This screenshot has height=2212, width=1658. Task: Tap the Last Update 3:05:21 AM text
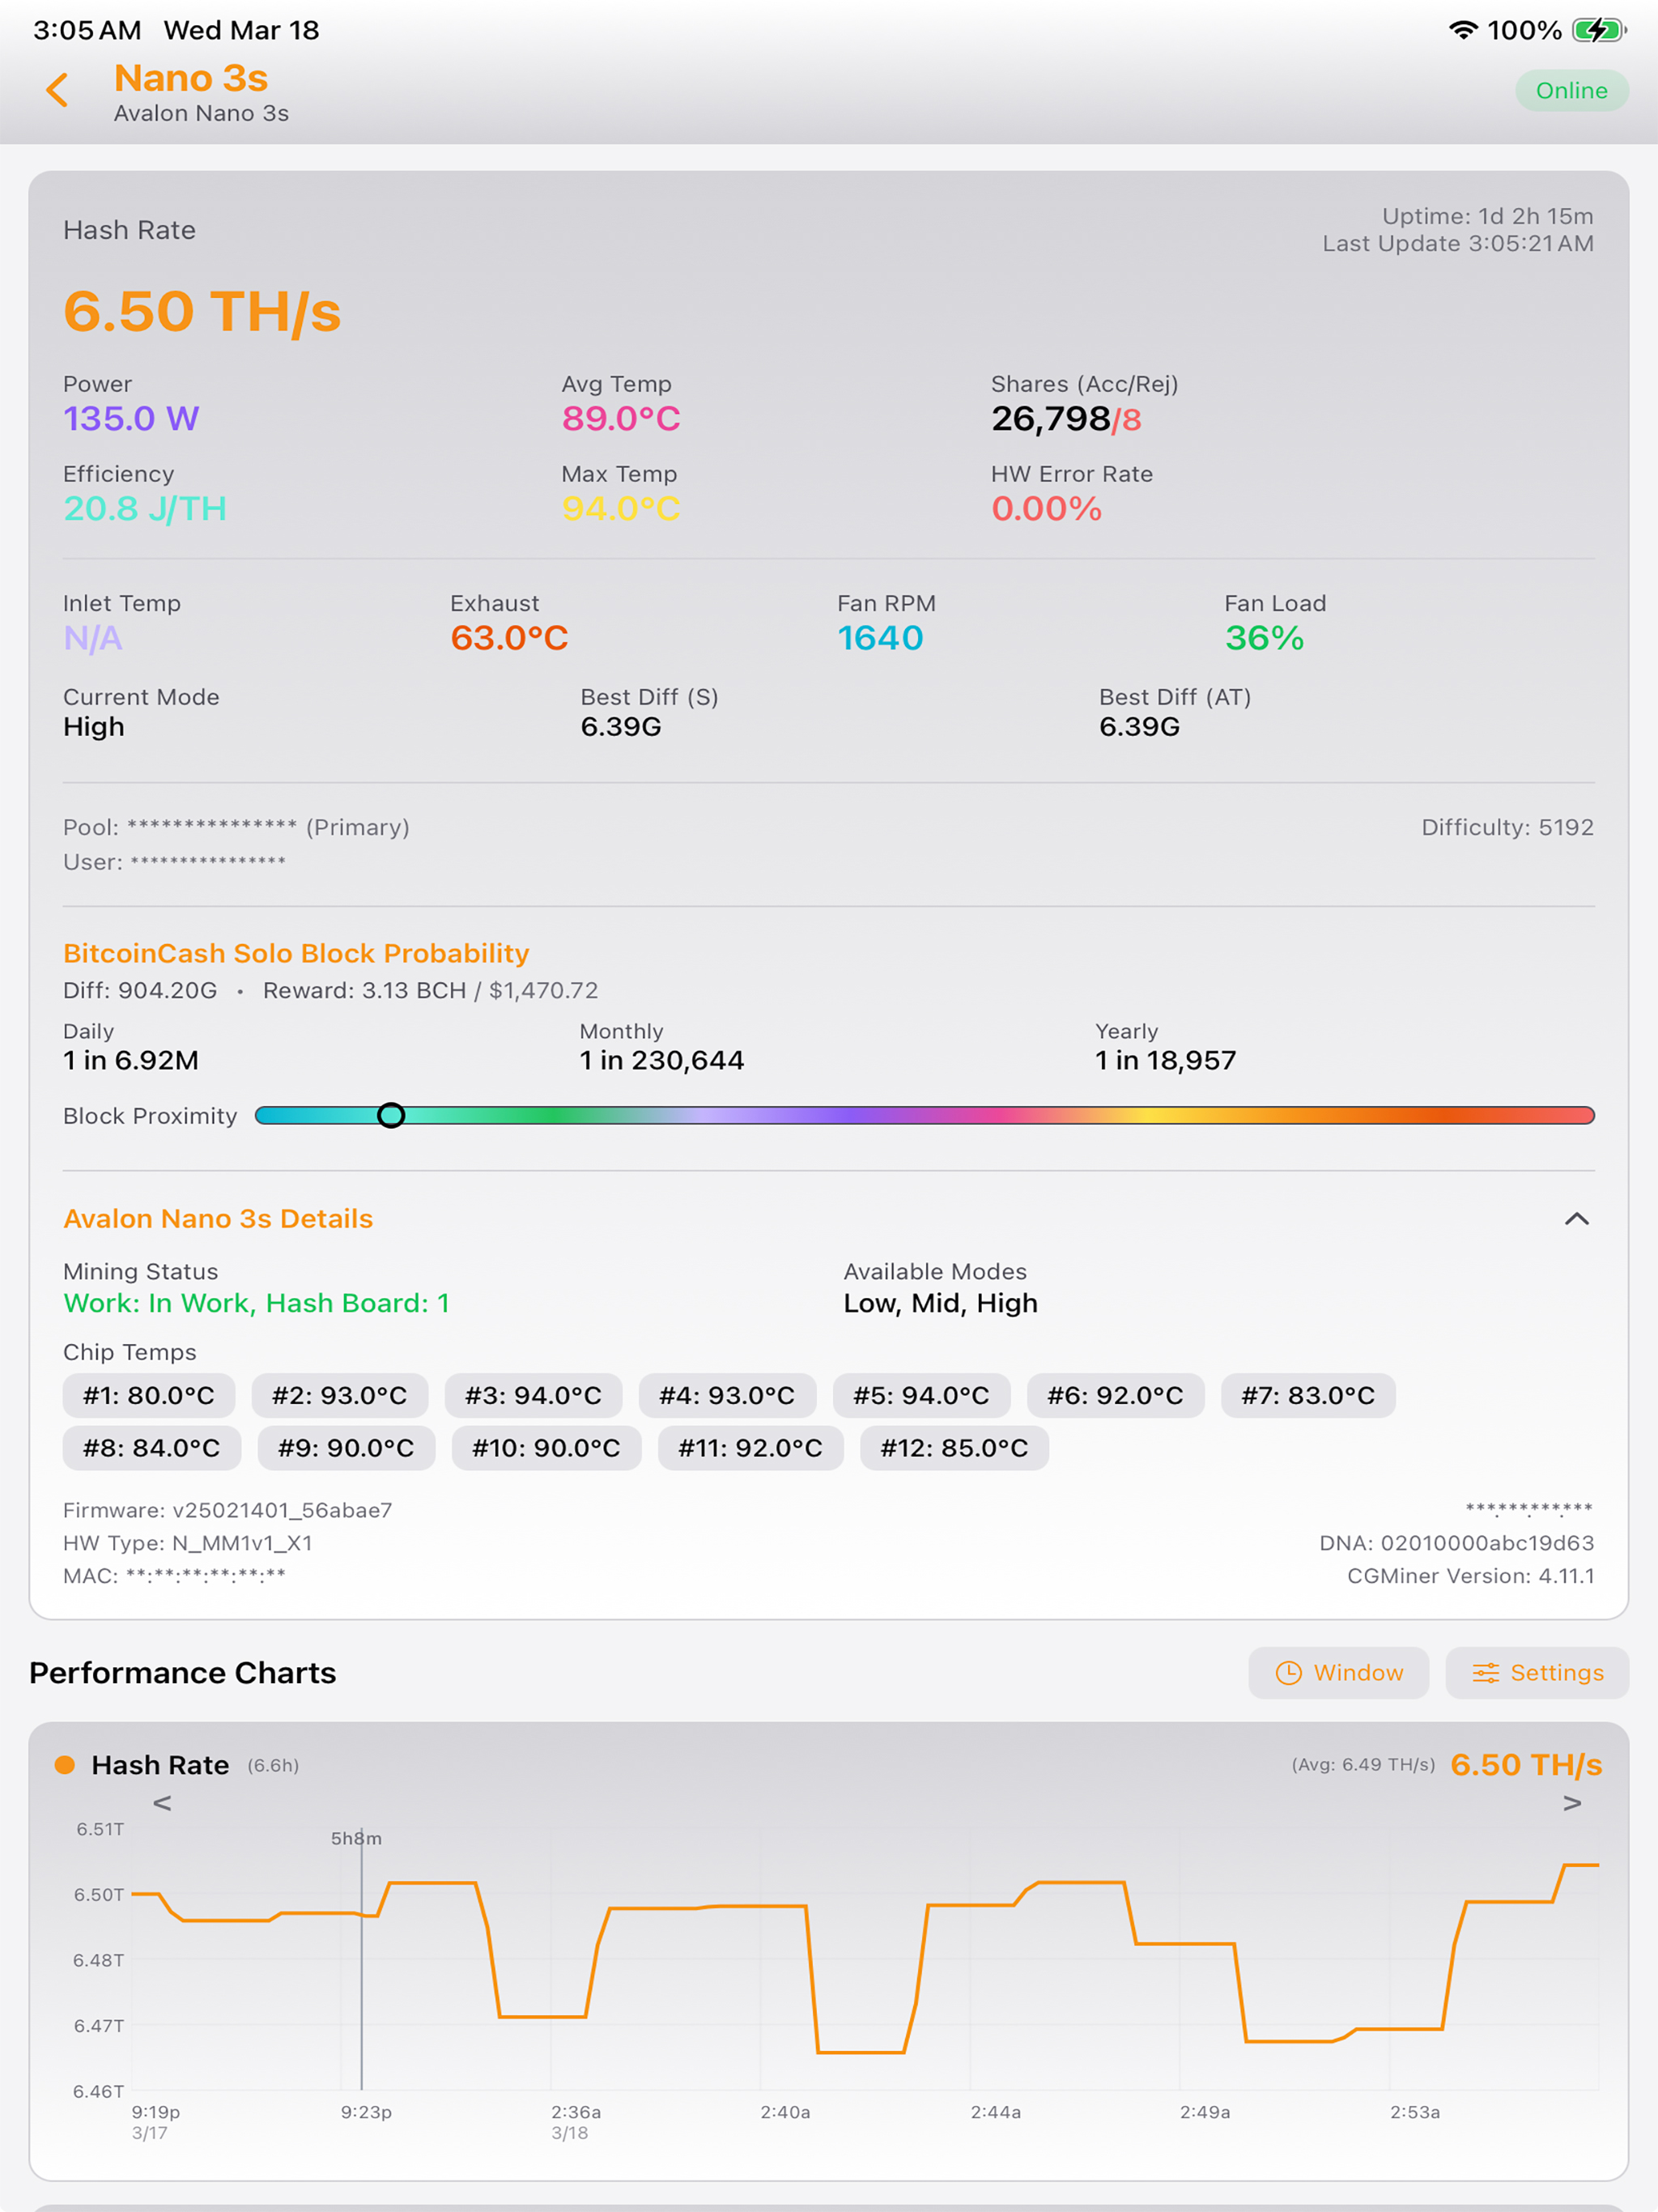pos(1458,243)
